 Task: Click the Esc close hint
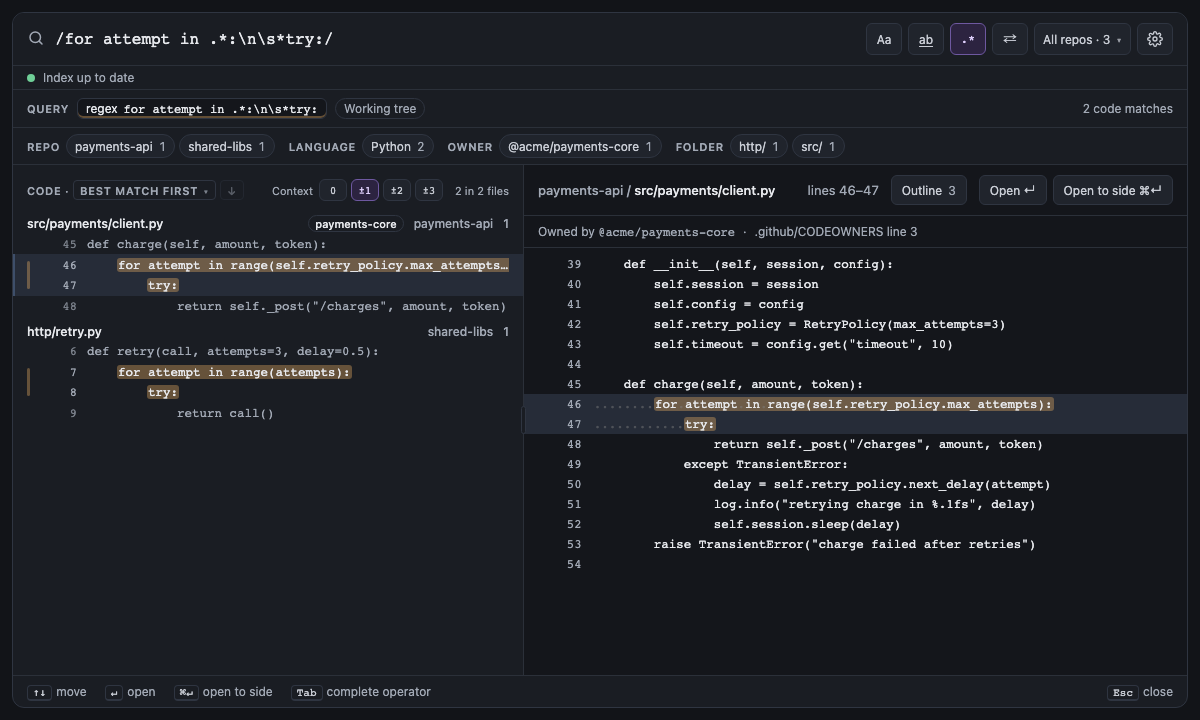point(1140,692)
